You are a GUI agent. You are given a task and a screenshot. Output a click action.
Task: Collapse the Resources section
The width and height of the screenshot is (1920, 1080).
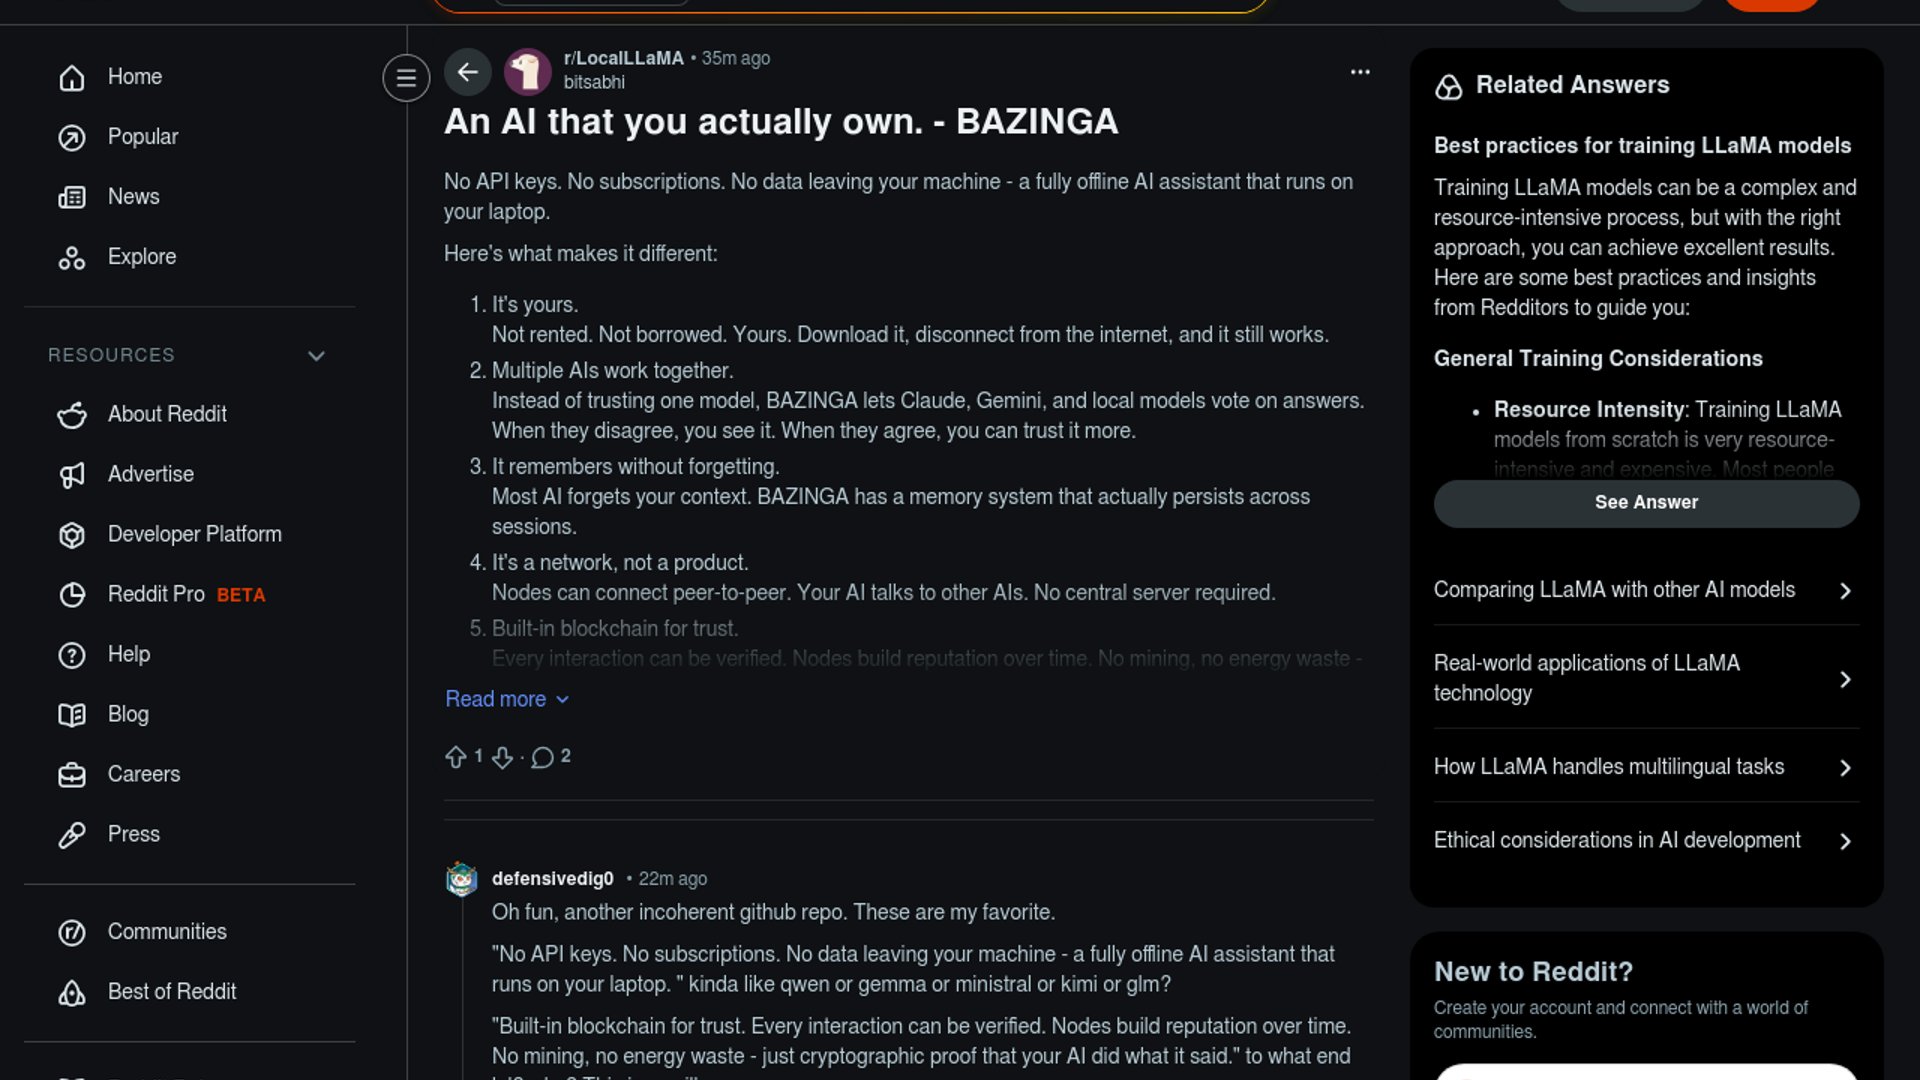(x=316, y=356)
